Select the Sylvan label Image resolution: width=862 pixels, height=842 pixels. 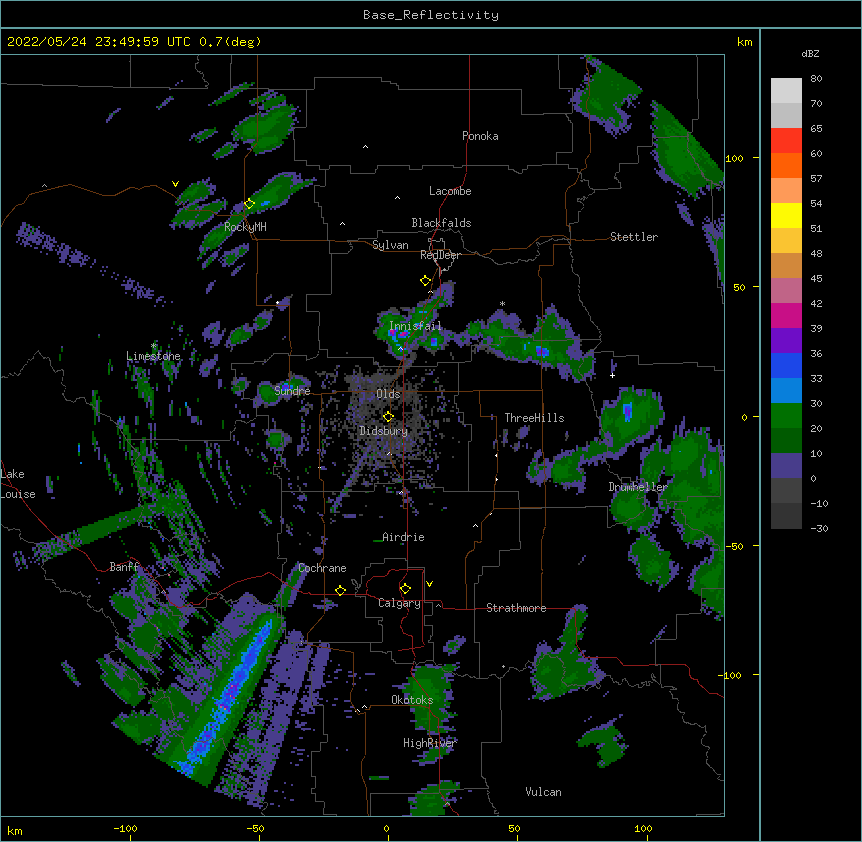390,245
